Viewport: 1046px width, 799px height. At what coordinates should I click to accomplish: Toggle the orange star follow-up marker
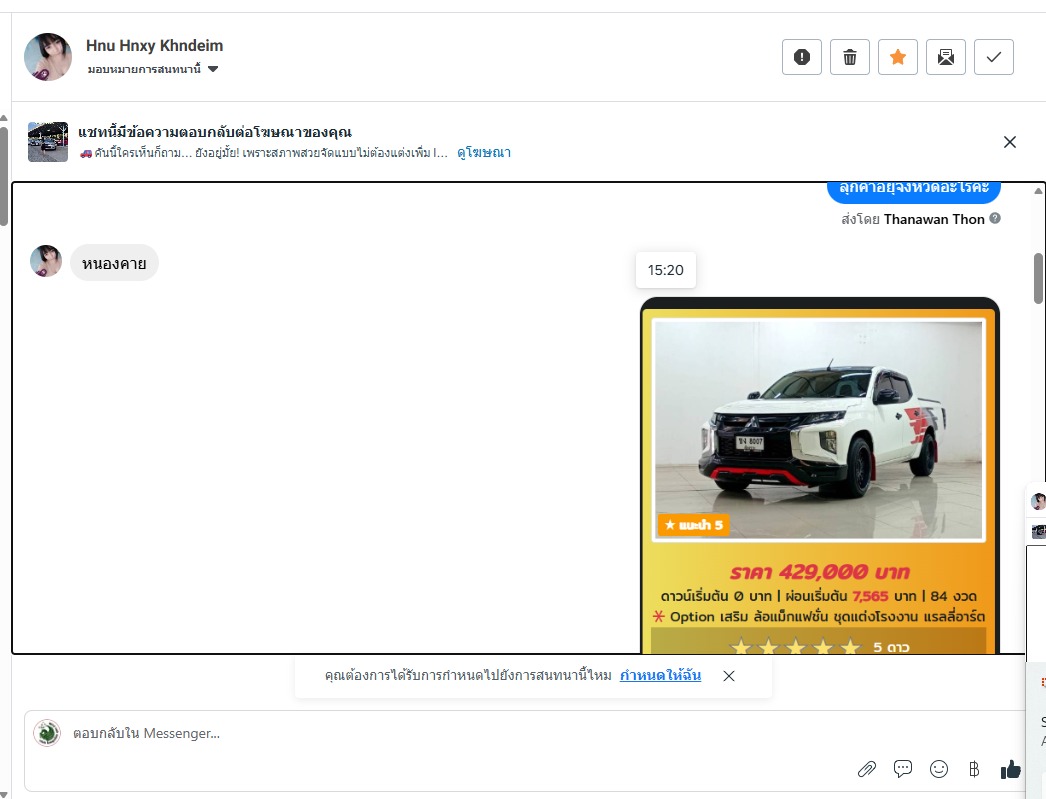897,57
